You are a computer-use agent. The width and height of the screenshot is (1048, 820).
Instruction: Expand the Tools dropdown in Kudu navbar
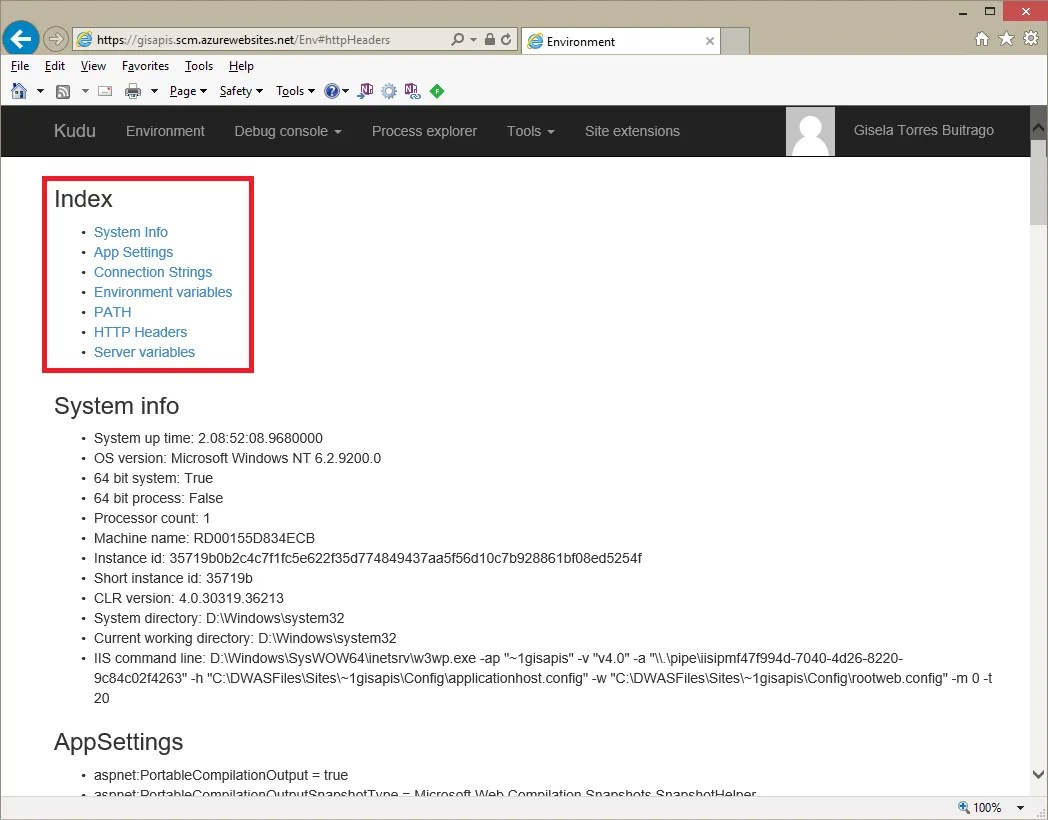531,131
